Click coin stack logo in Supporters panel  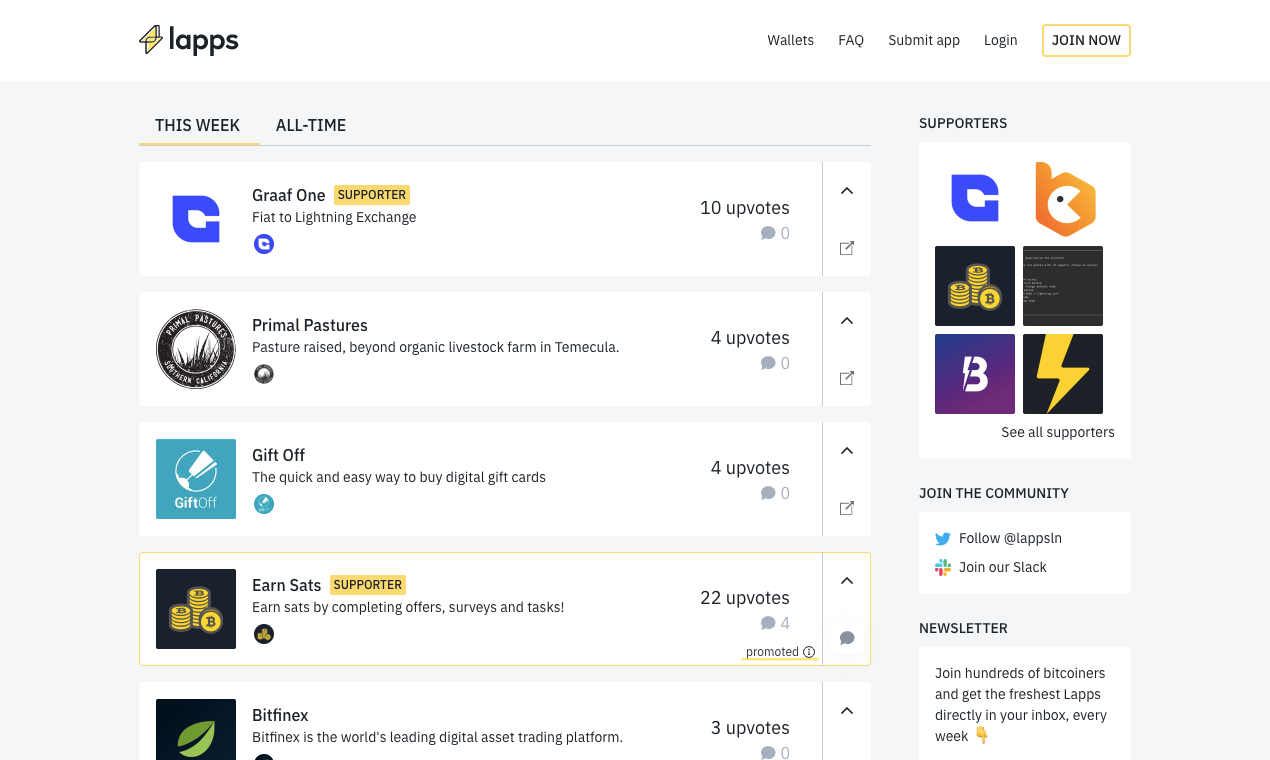(975, 286)
